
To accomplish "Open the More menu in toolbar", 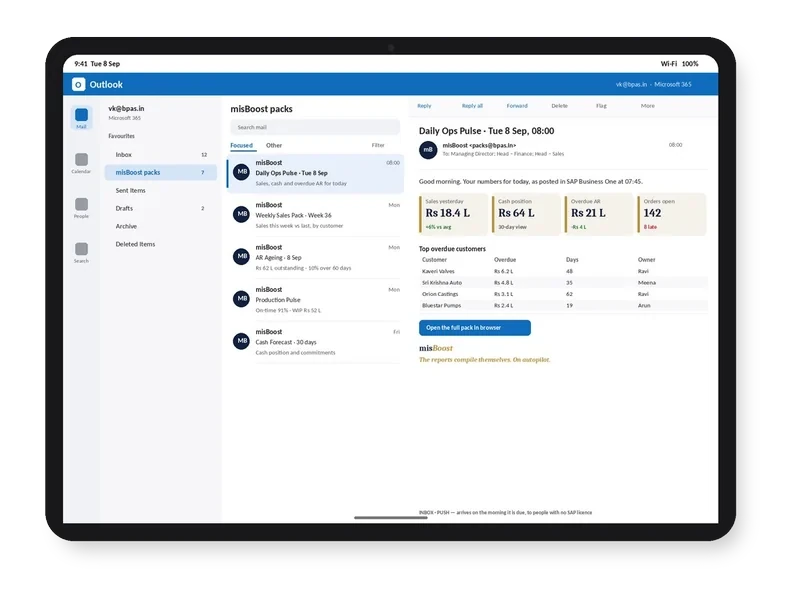I will pyautogui.click(x=647, y=106).
